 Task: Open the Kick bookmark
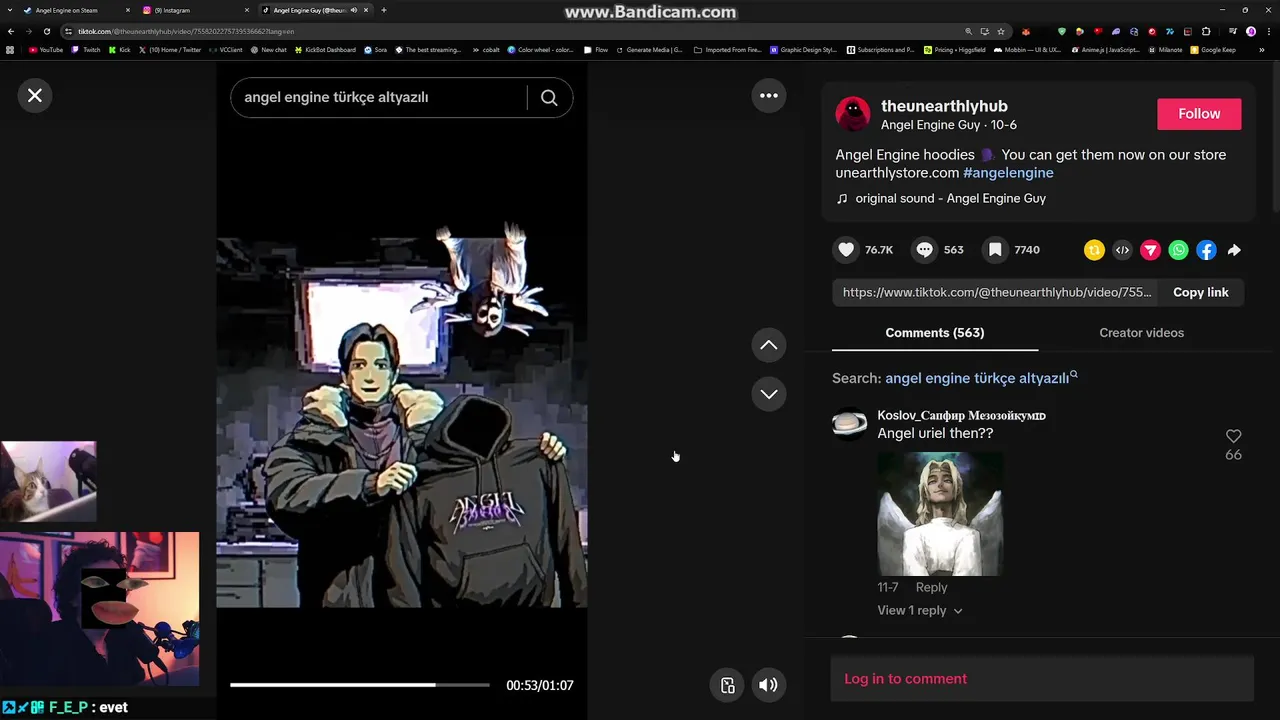(x=120, y=49)
